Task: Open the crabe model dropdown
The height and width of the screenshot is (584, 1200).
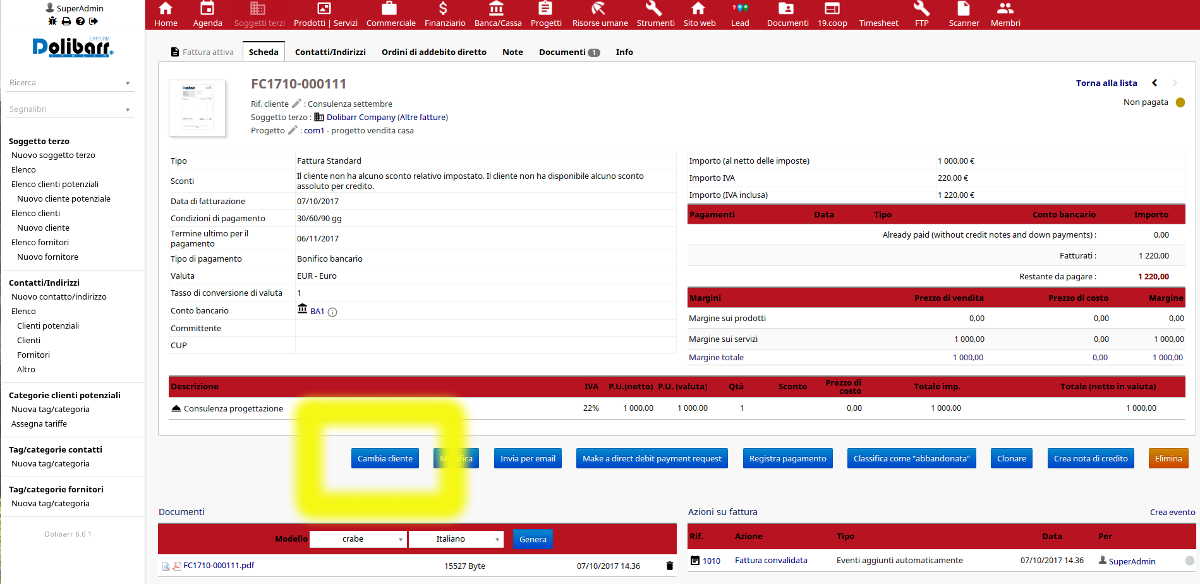Action: coord(358,539)
